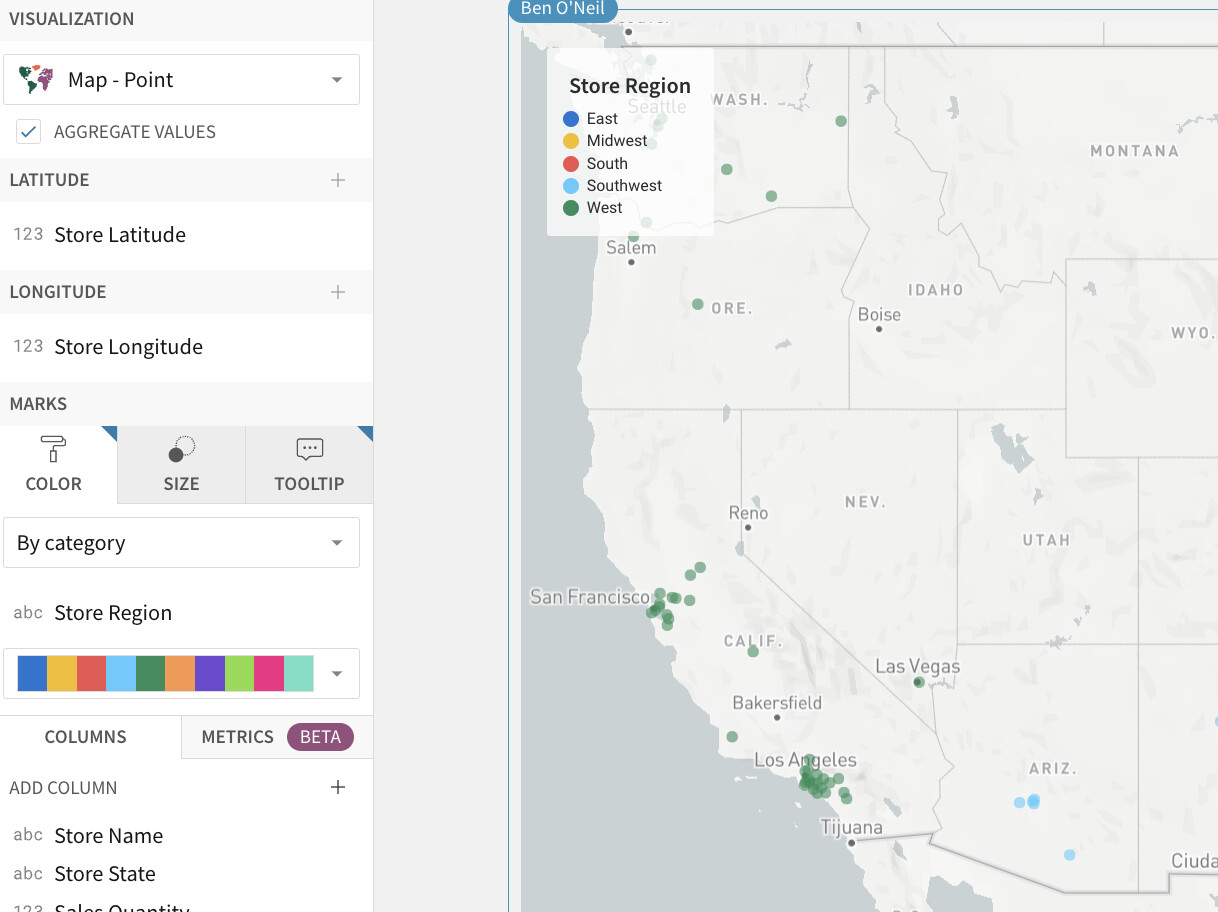1218x912 pixels.
Task: Select the Columns tab
Action: click(x=87, y=737)
